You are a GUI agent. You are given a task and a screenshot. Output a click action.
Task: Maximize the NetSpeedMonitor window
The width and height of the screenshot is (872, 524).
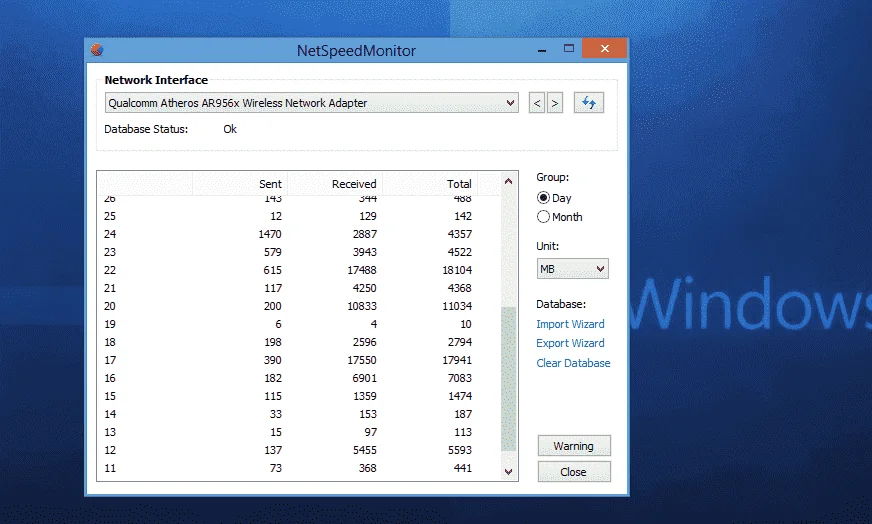[x=568, y=49]
